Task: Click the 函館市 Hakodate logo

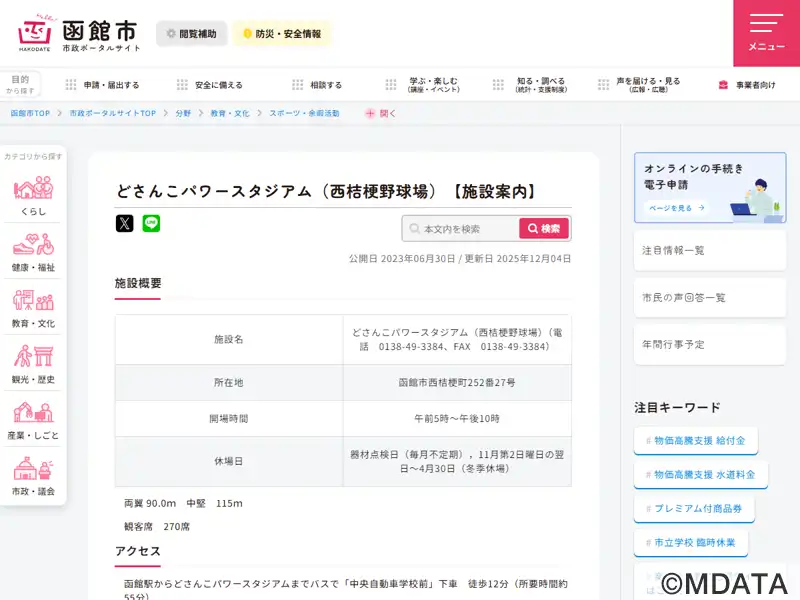Action: [79, 34]
